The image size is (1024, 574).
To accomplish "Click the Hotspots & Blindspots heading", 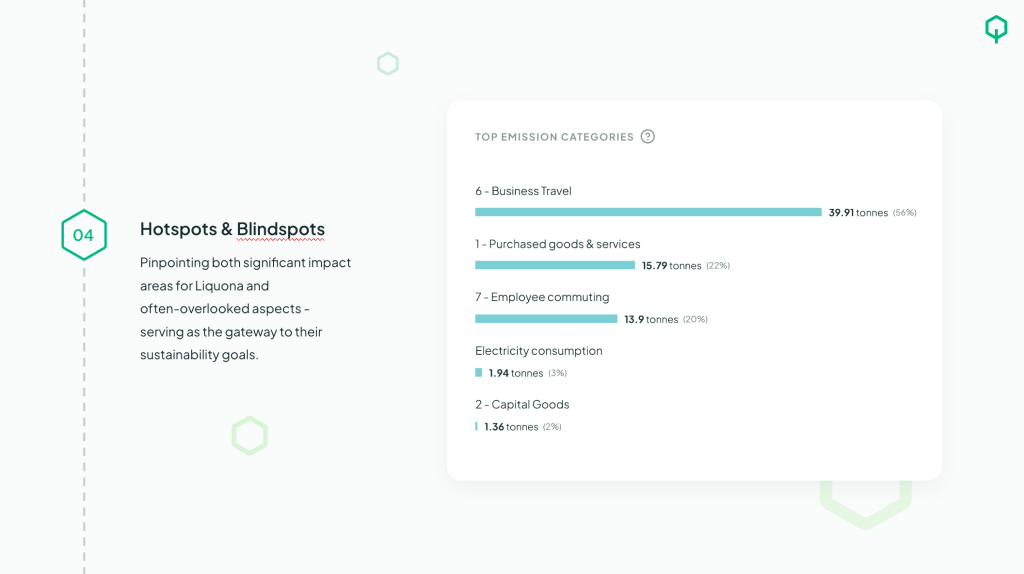I will [x=232, y=229].
